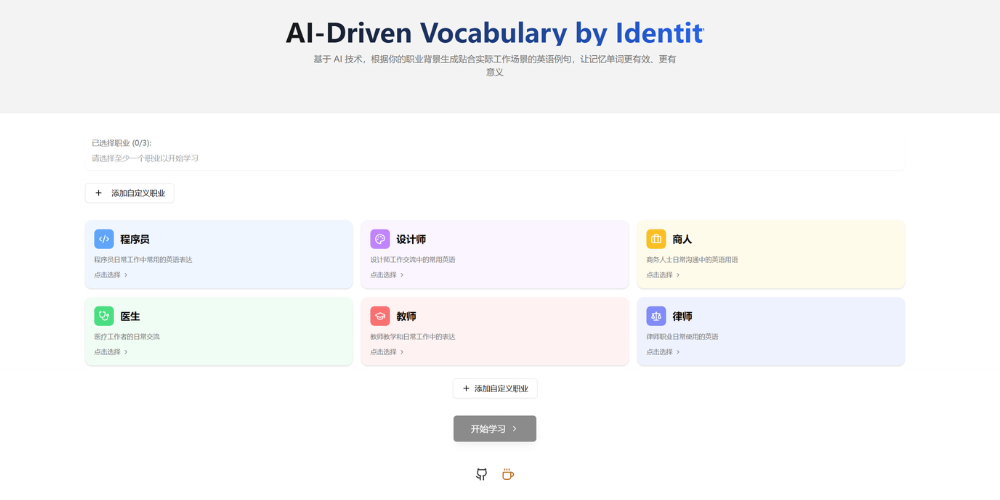Click 点击选择 in the 医生 card
This screenshot has height=500, width=1000.
[111, 351]
